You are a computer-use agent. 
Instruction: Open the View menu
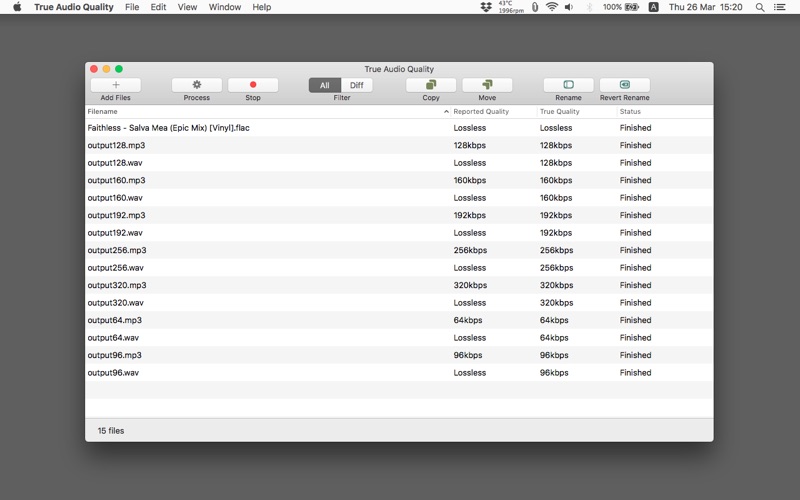pyautogui.click(x=187, y=7)
